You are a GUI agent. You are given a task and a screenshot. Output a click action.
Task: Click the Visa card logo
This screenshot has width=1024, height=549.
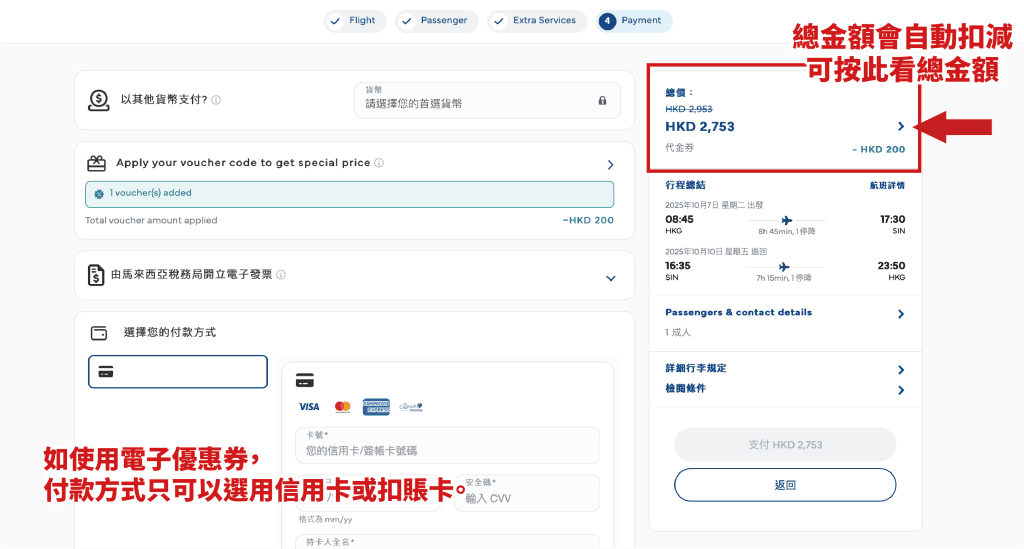[x=309, y=407]
